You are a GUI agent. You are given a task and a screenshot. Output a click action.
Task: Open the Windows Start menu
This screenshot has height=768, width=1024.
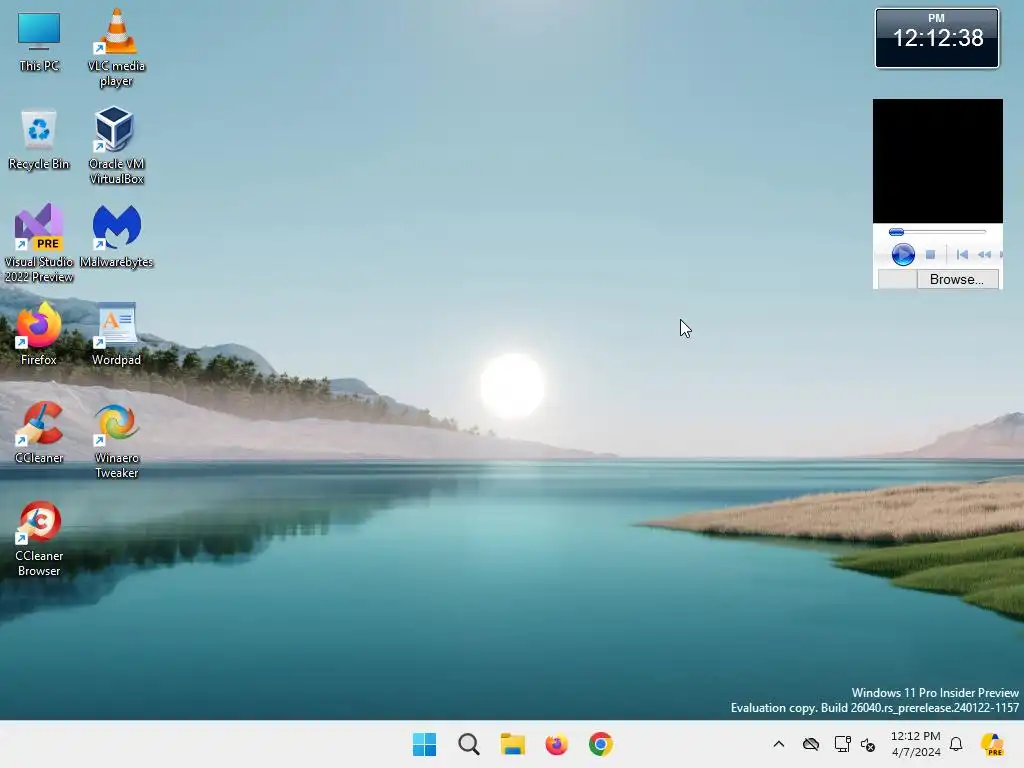[x=424, y=744]
